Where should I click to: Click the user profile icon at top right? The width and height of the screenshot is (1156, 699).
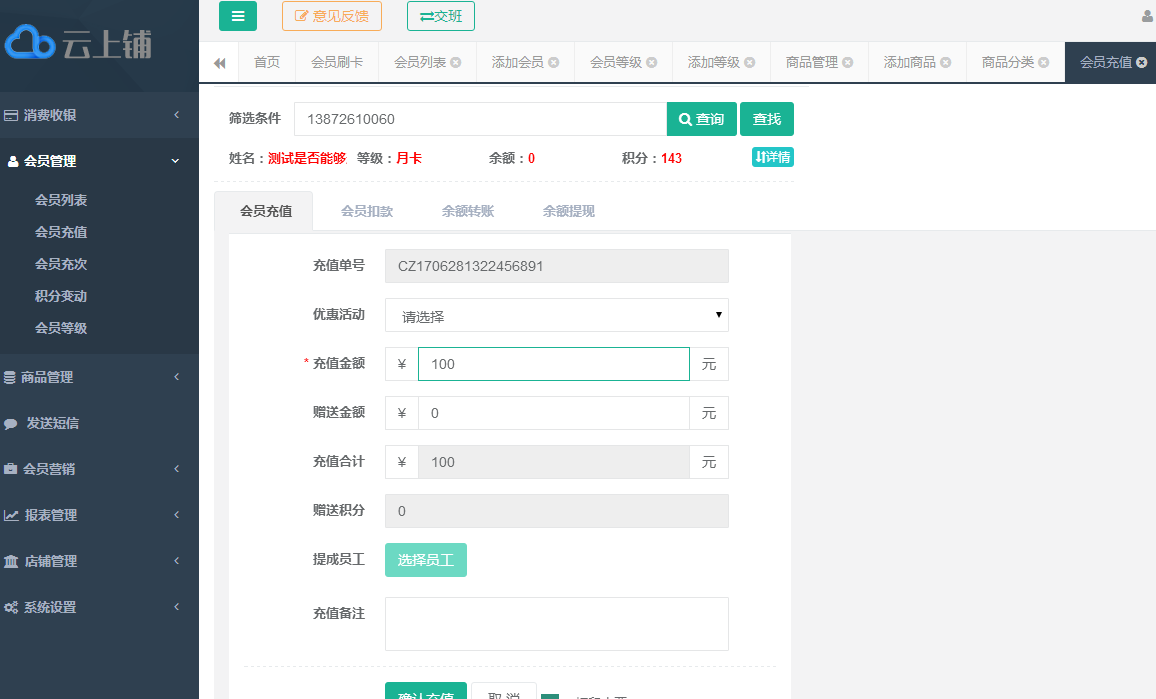[x=1147, y=16]
